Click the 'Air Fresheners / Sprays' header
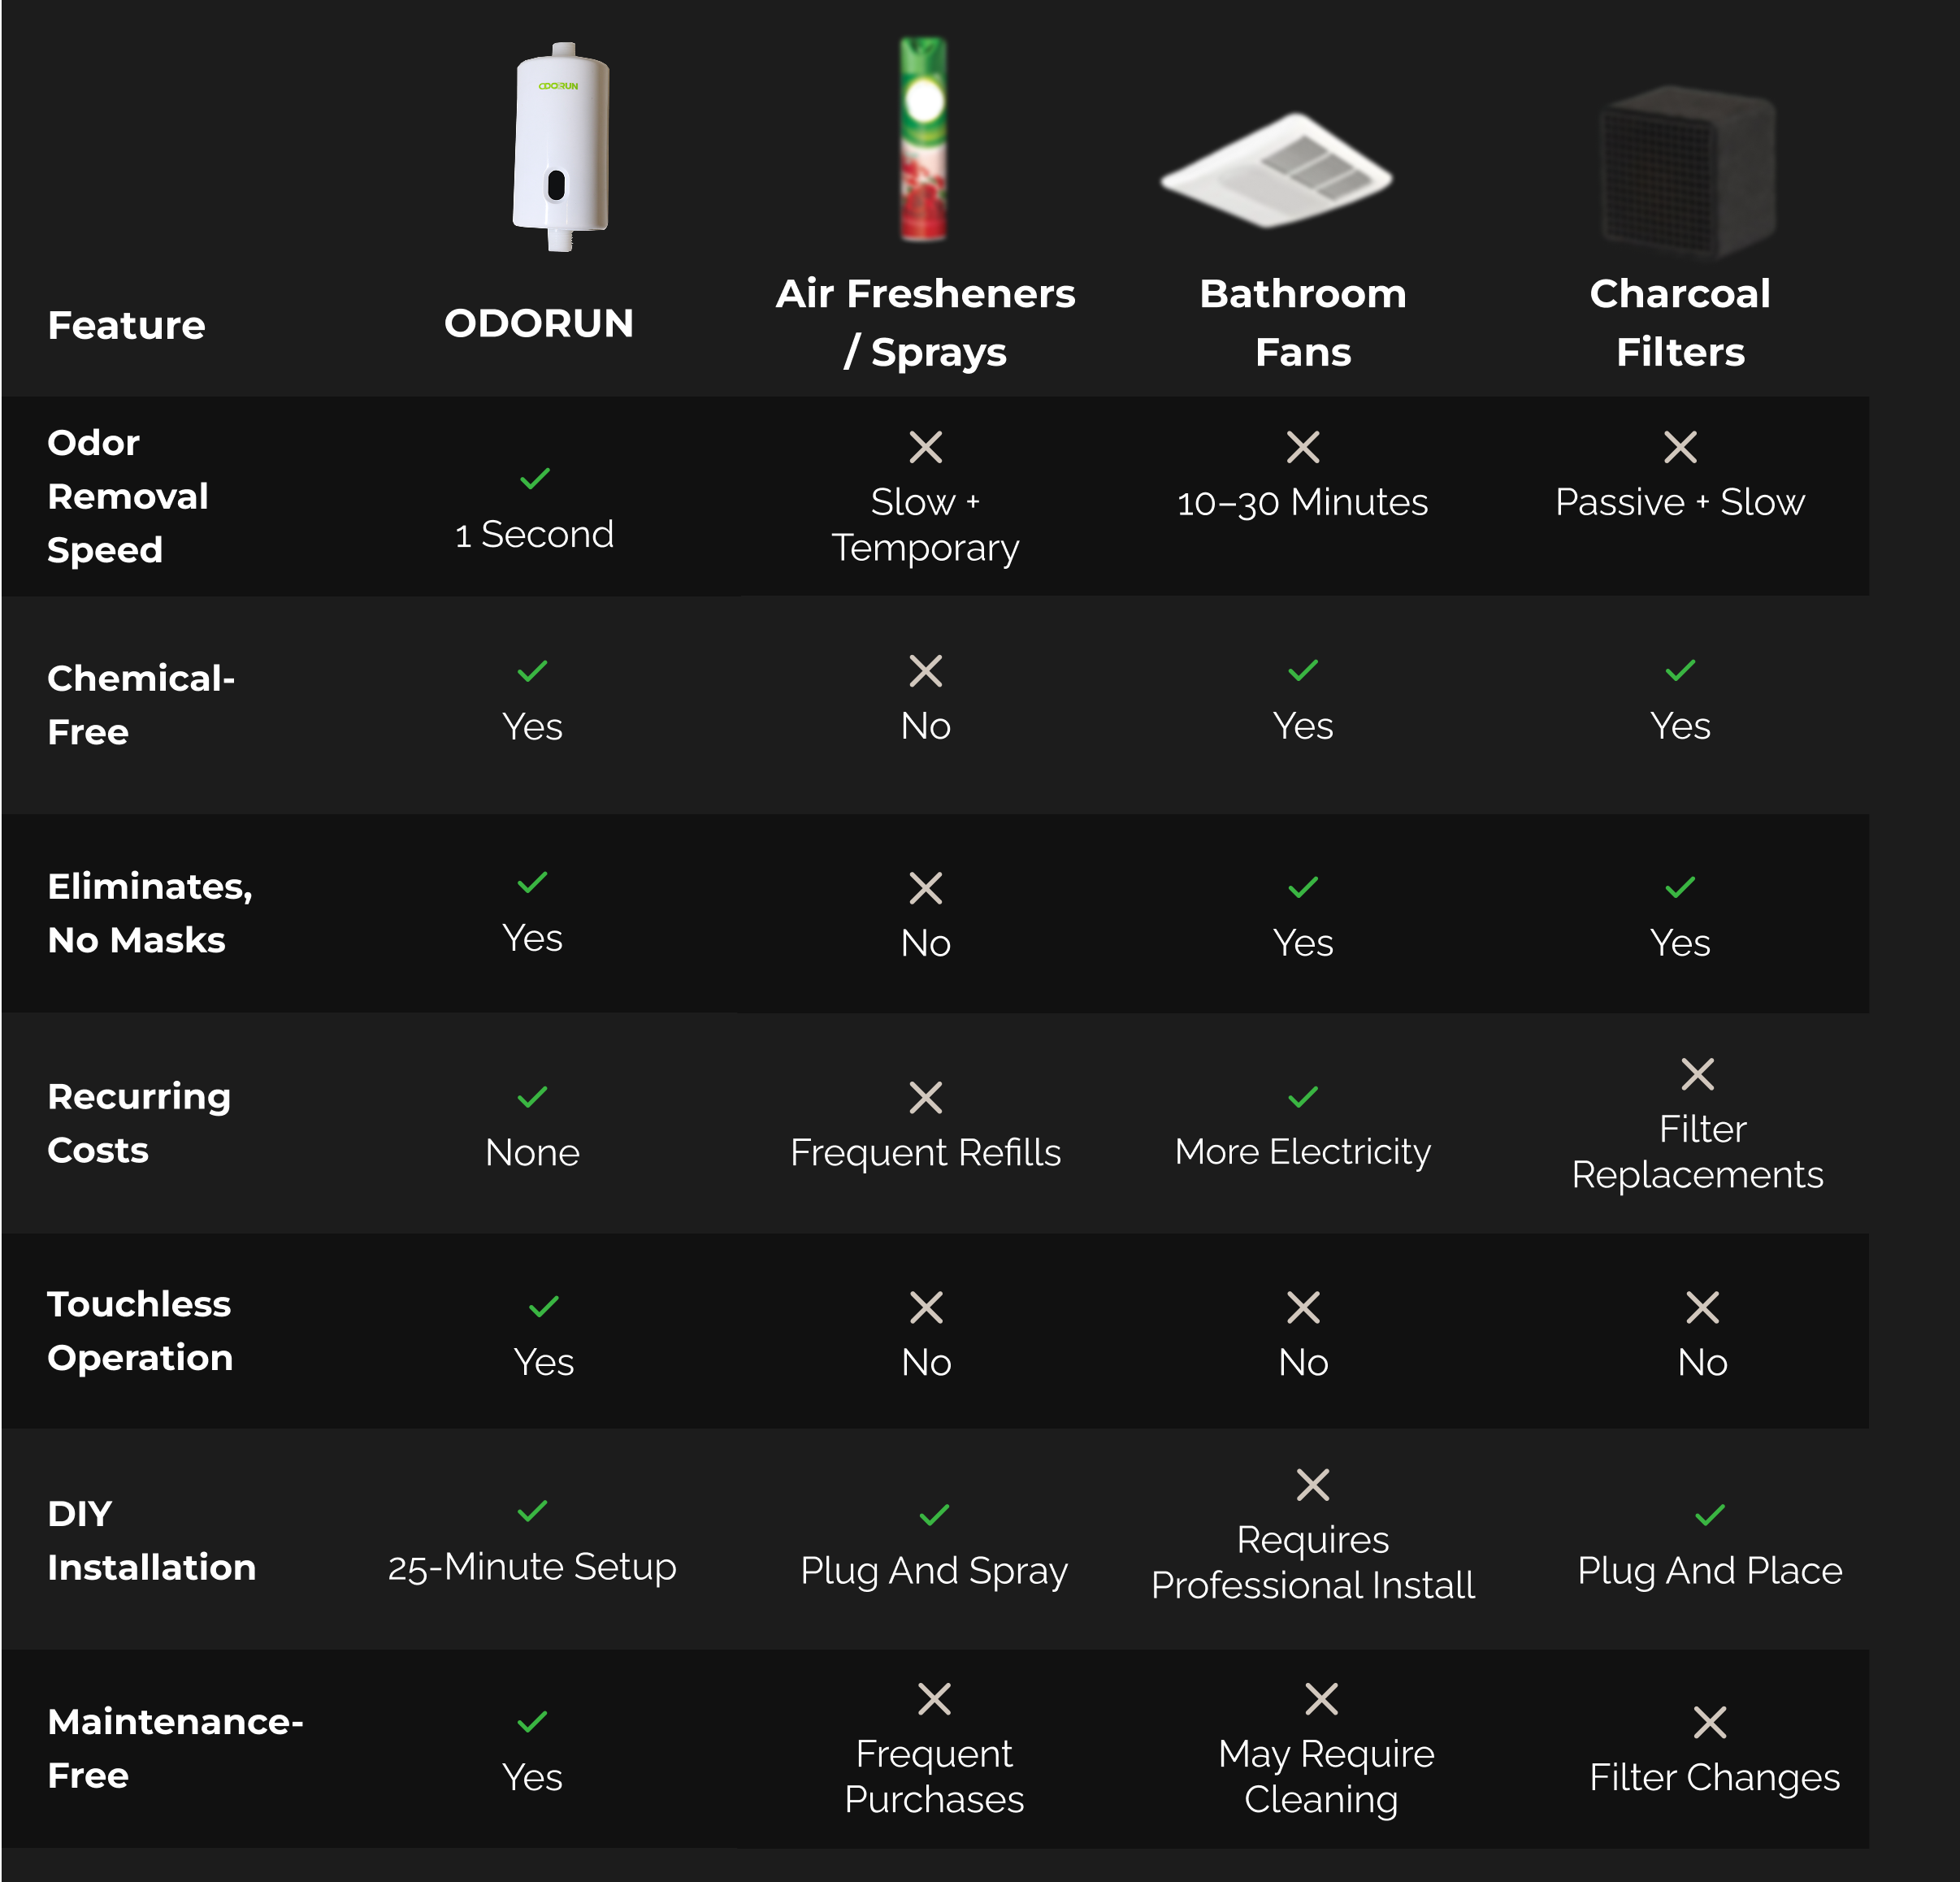The width and height of the screenshot is (1960, 1882). click(926, 323)
